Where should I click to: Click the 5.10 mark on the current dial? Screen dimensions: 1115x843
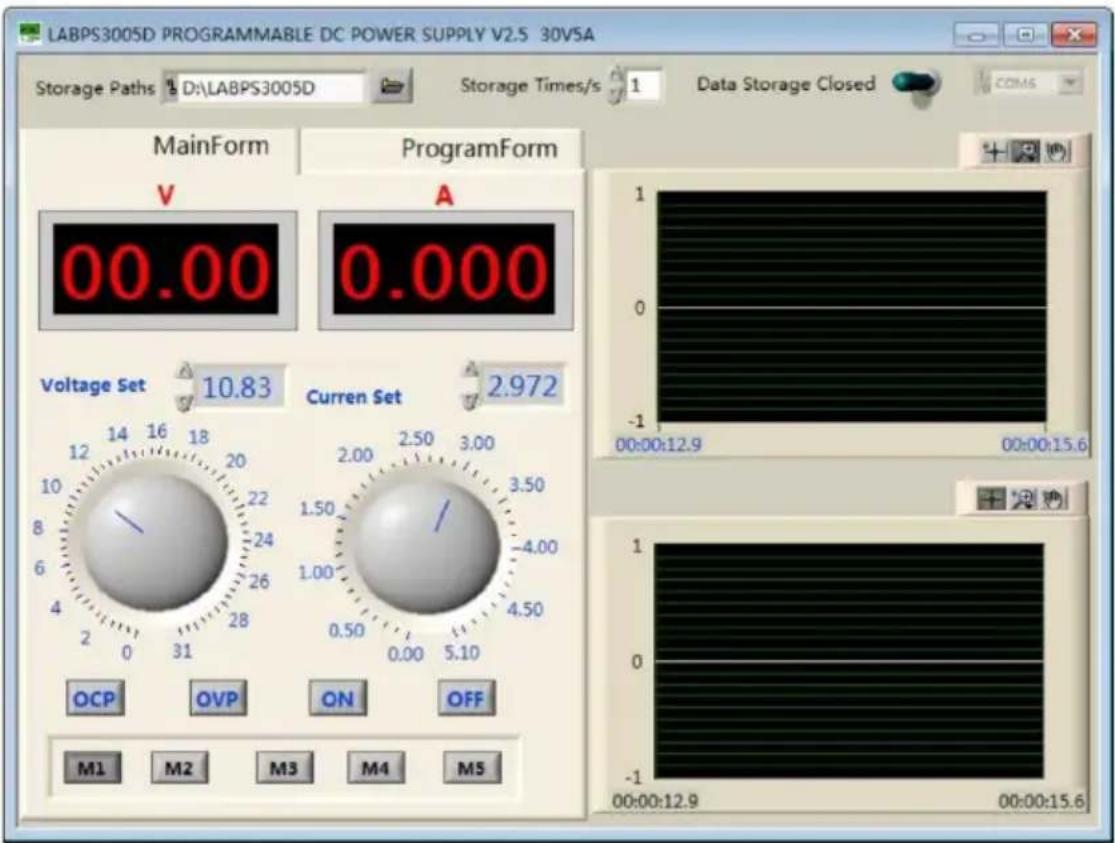[x=462, y=652]
